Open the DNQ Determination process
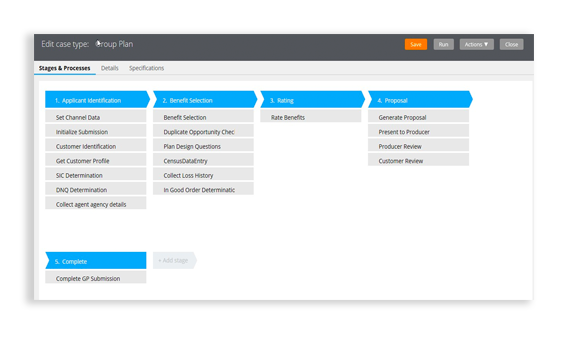Viewport: 562px width, 360px height. pos(96,189)
